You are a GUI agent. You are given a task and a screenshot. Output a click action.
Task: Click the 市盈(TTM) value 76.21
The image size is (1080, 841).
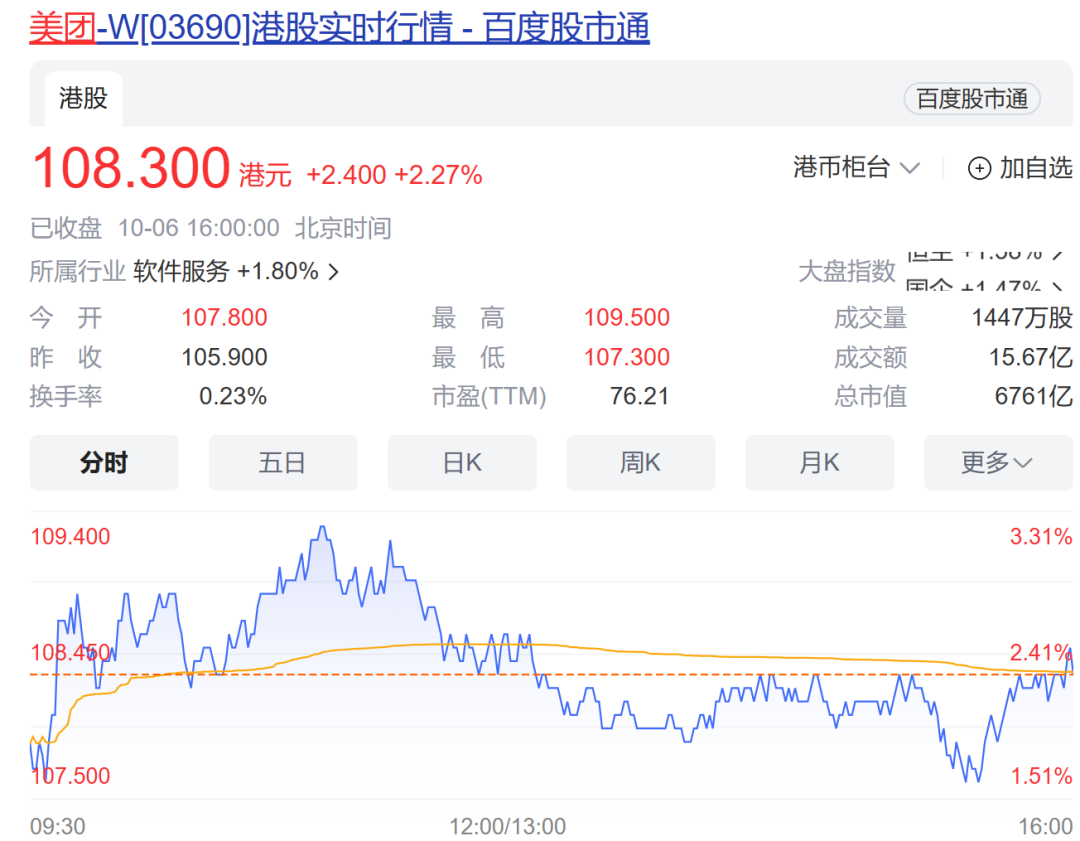tap(639, 396)
